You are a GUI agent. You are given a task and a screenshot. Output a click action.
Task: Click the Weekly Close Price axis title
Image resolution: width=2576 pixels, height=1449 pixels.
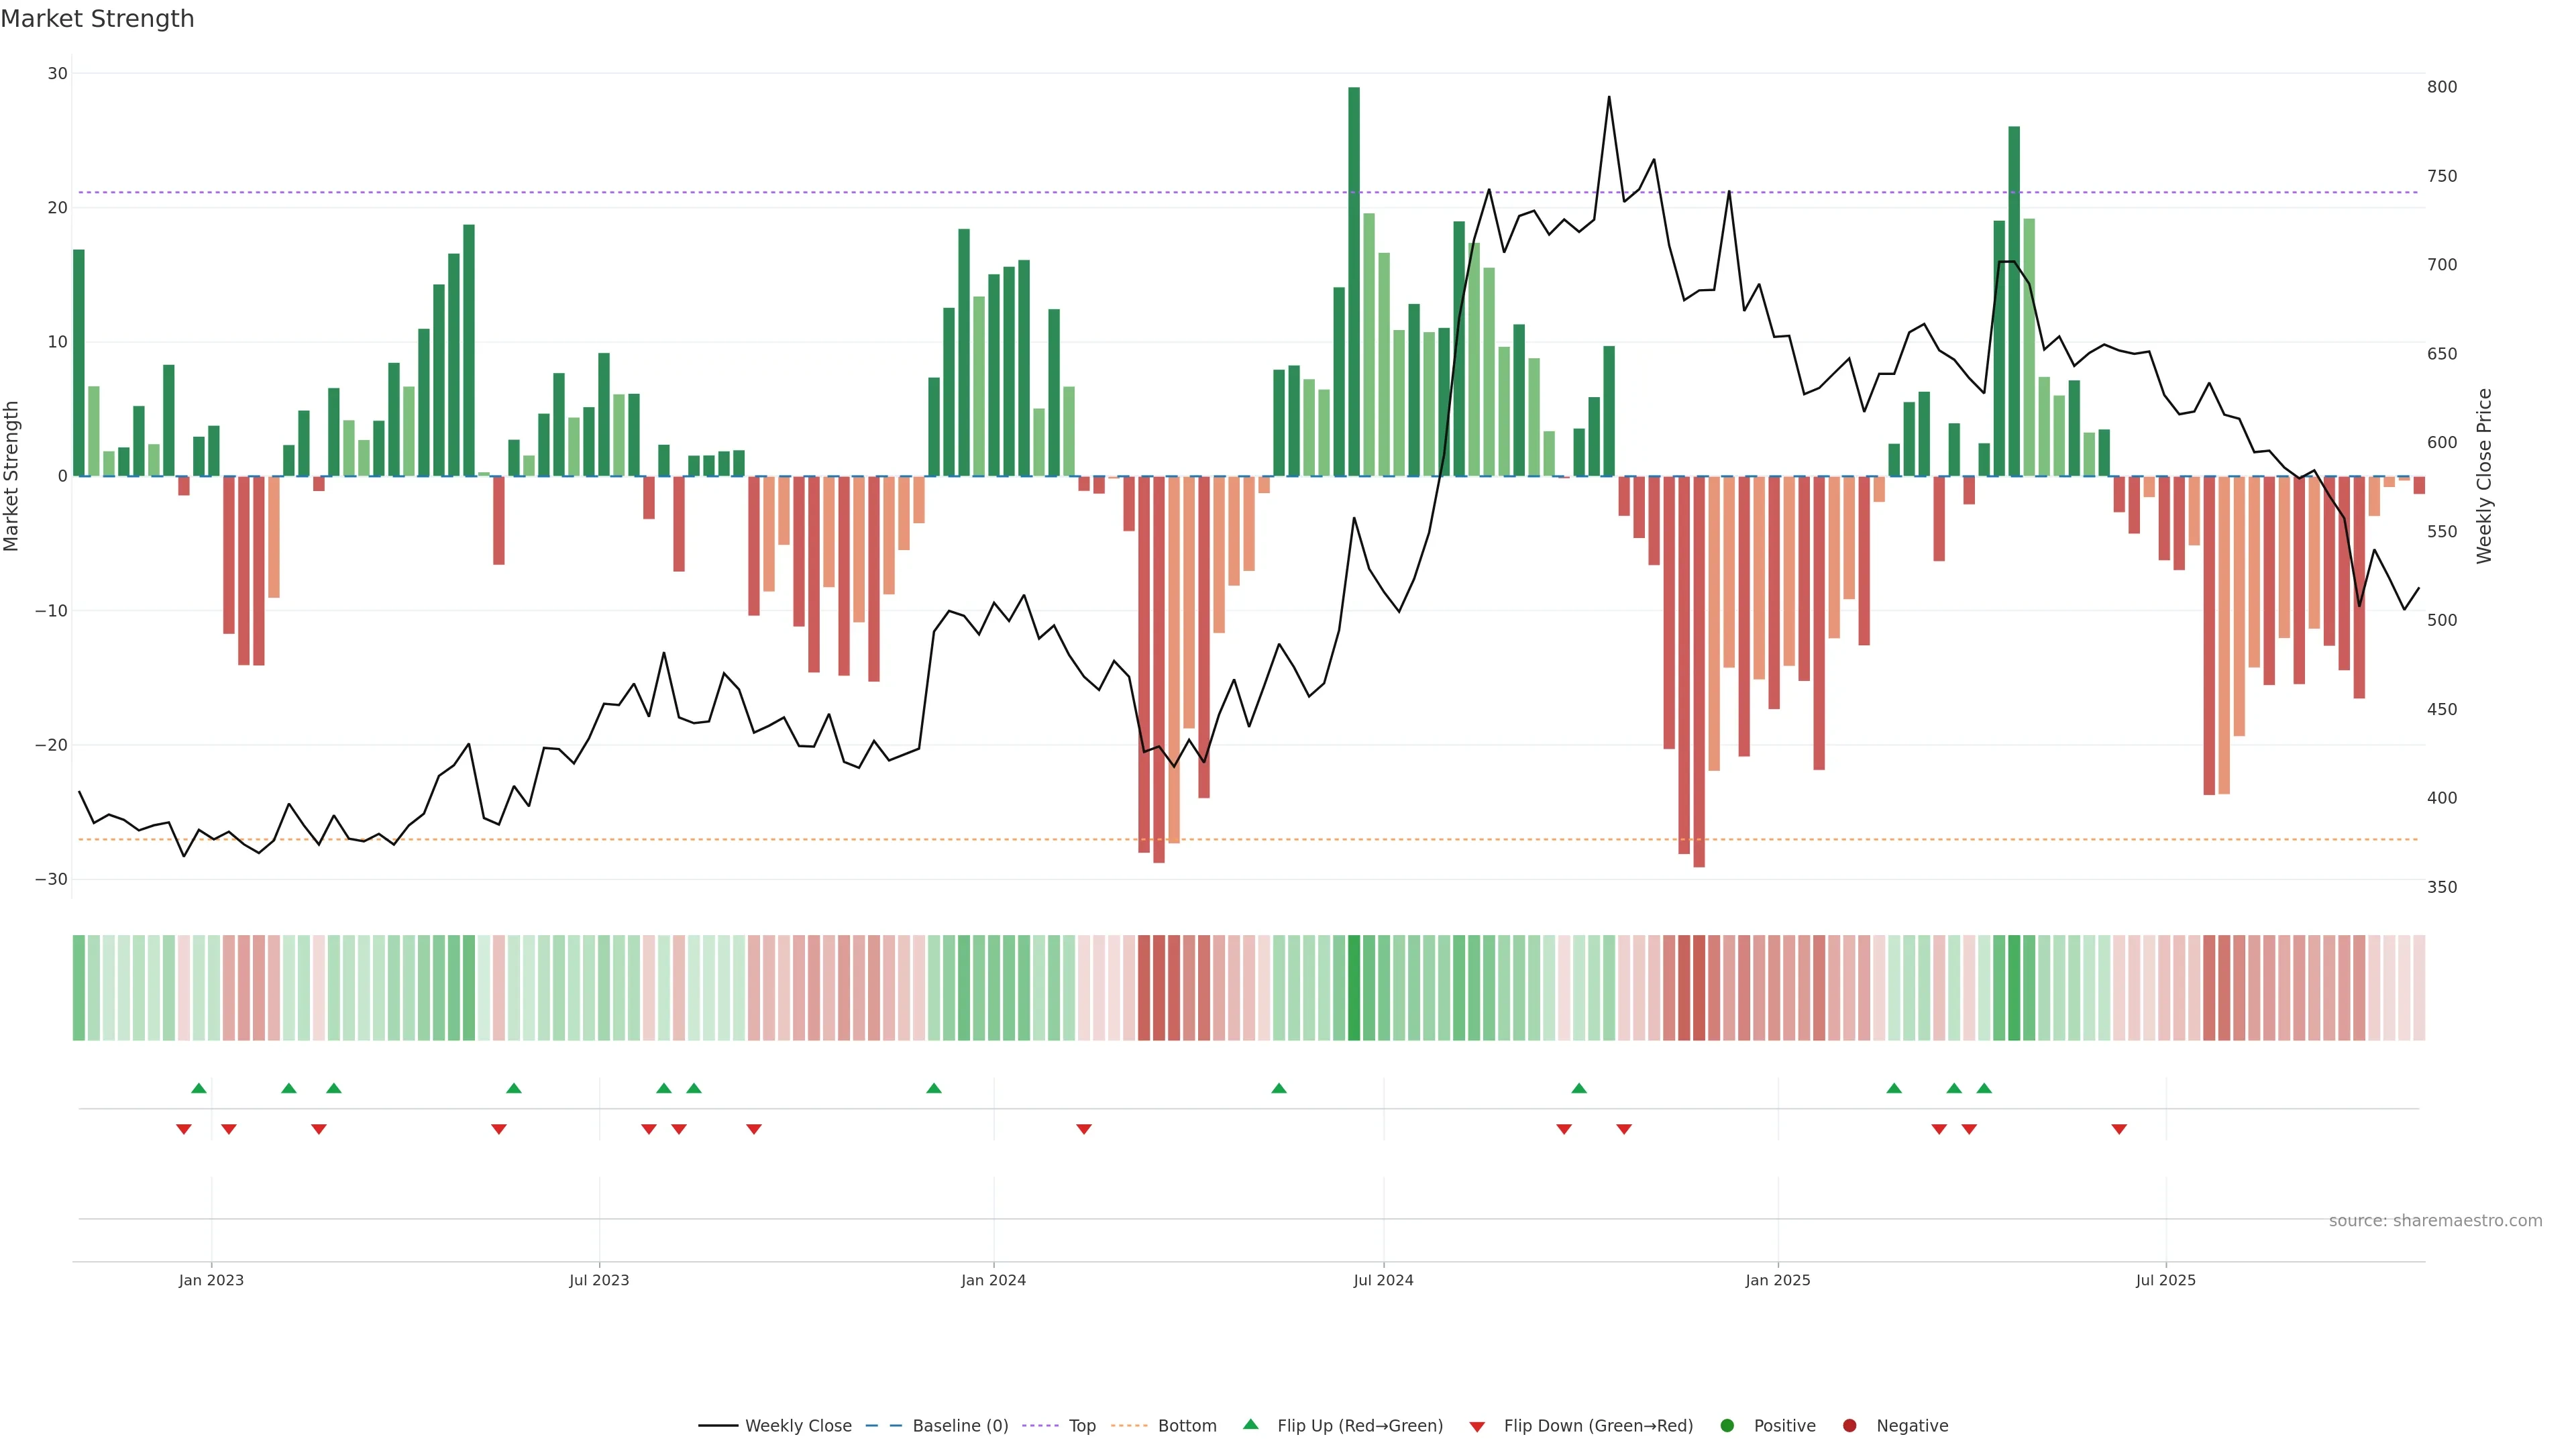click(x=2484, y=476)
